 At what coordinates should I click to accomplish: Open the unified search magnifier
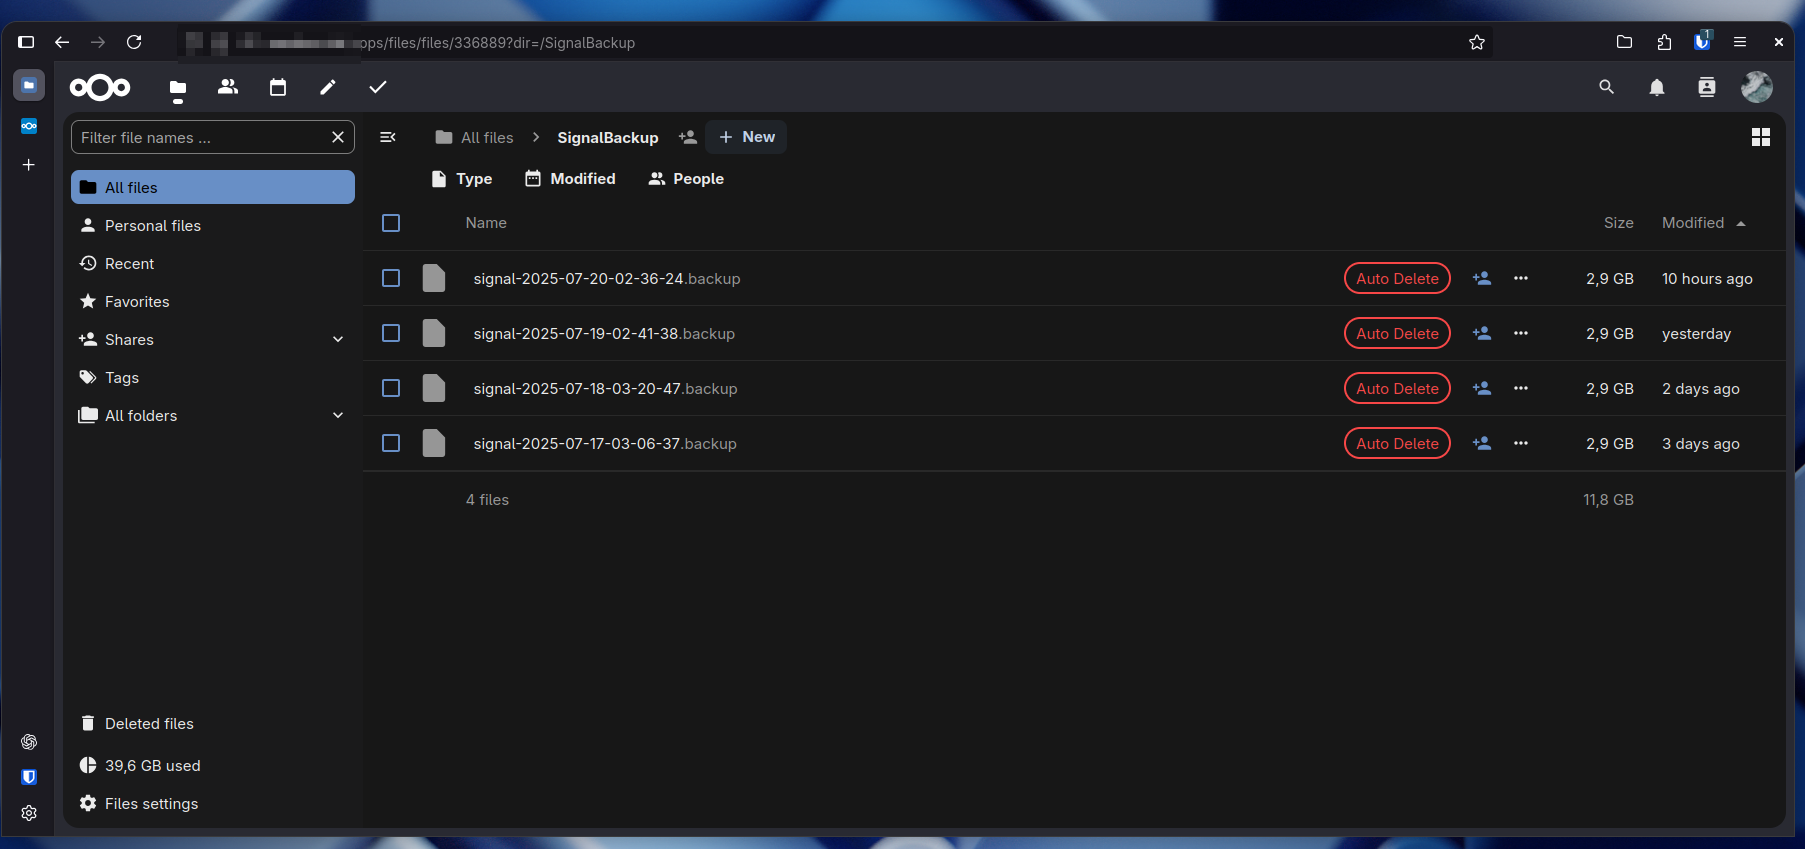[1606, 87]
